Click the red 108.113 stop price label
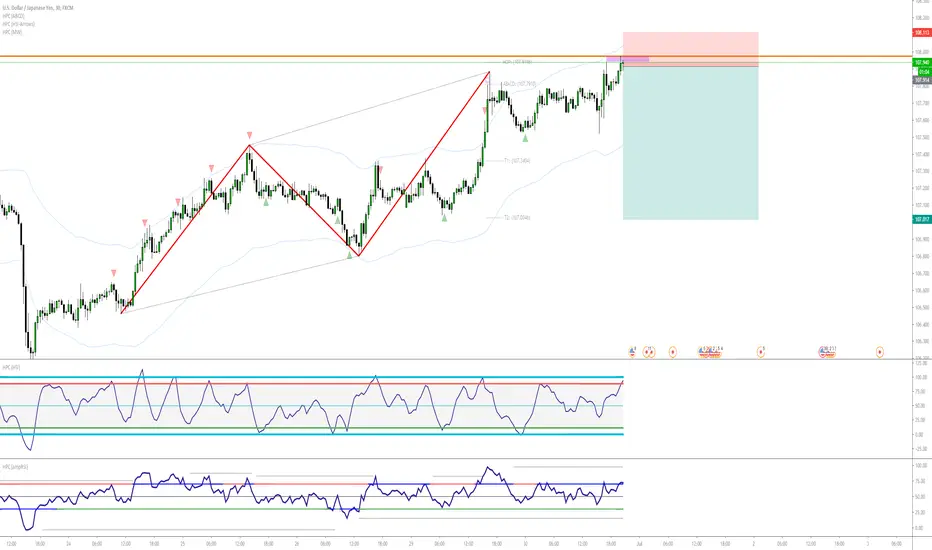Viewport: 932px width, 550px height. tap(922, 33)
